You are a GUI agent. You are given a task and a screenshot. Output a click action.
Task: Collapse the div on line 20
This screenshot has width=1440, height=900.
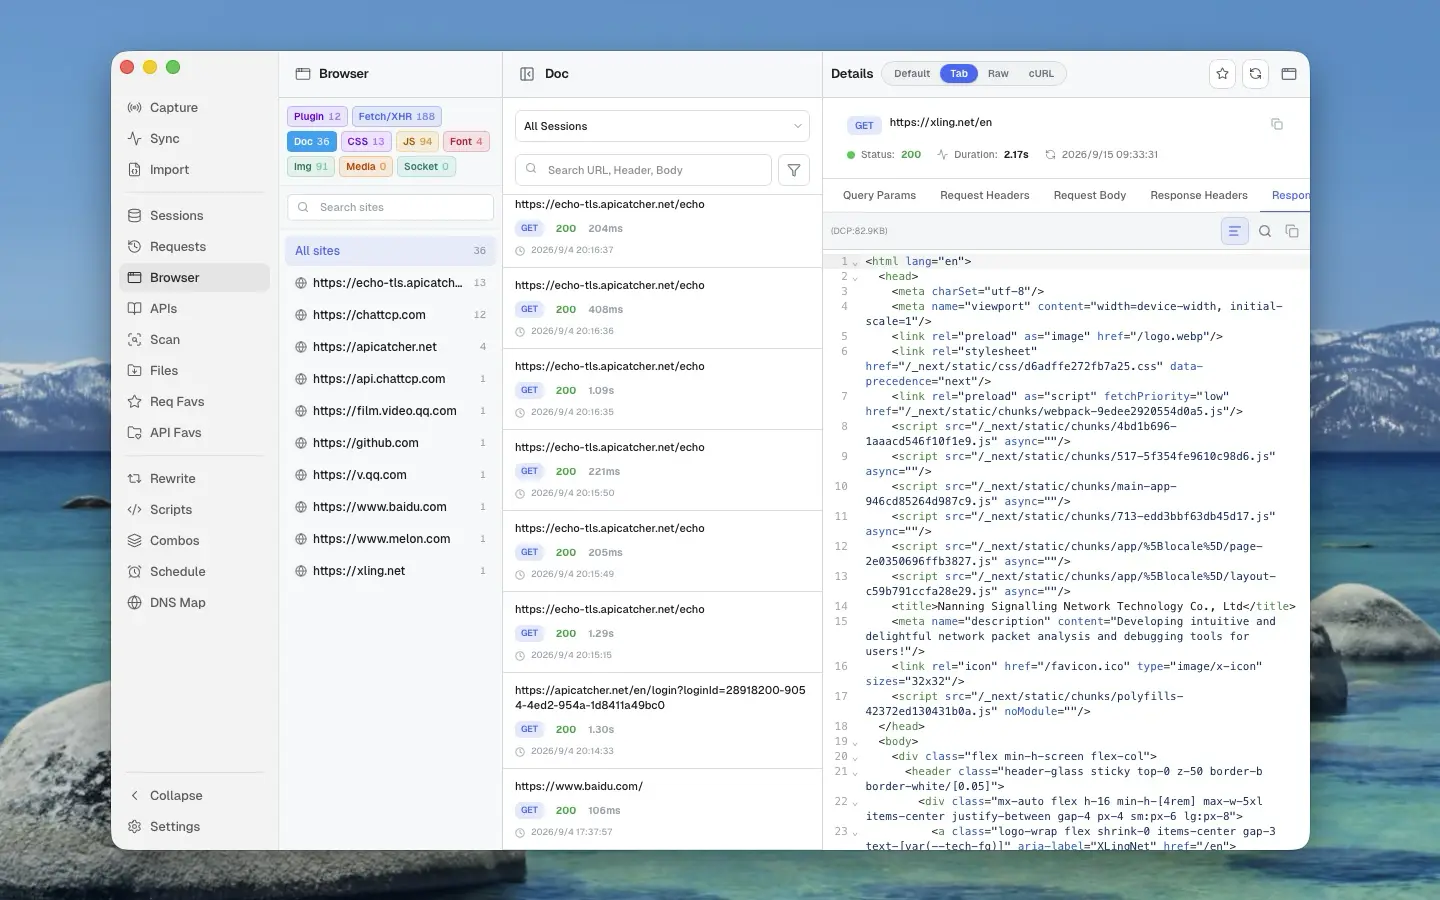(x=855, y=757)
